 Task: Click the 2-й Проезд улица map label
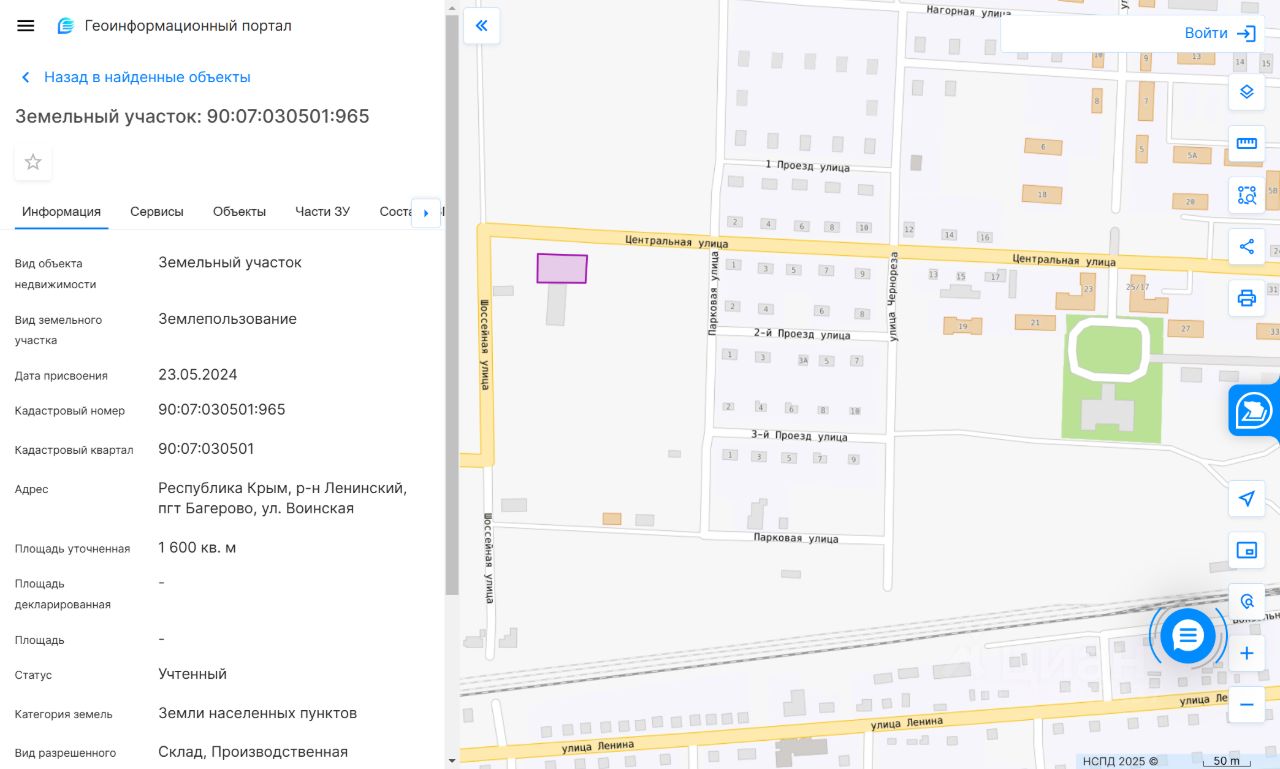point(800,334)
